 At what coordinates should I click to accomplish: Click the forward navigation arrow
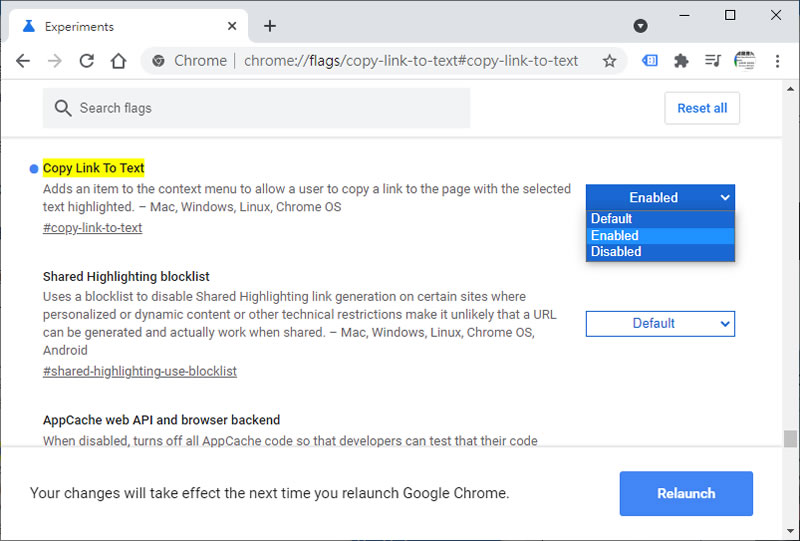click(55, 61)
